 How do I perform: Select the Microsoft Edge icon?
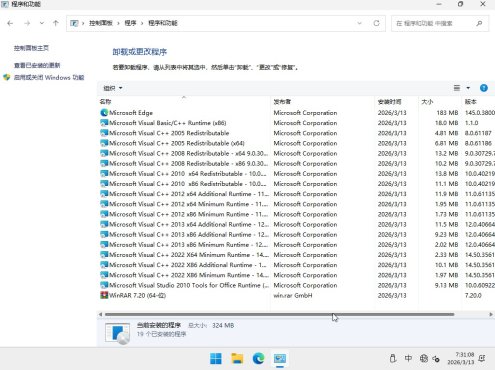pos(104,113)
